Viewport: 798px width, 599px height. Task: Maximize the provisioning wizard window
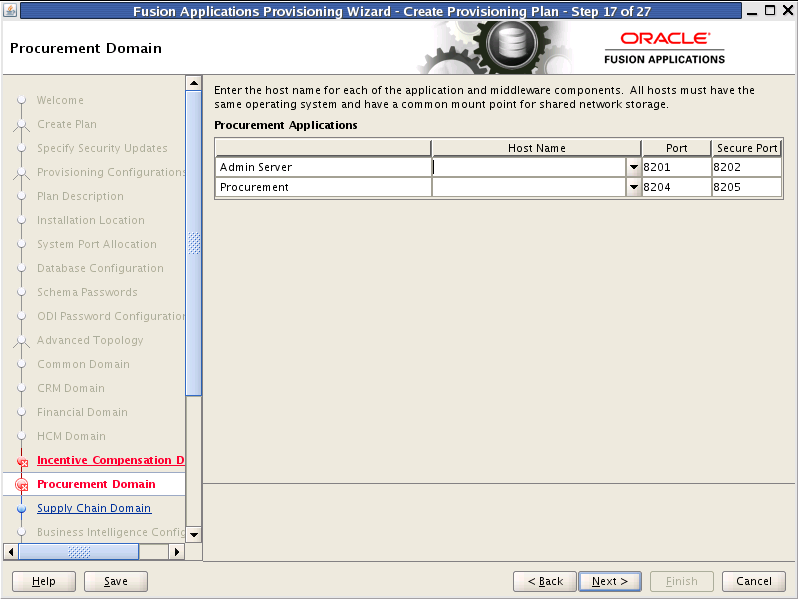click(x=770, y=10)
